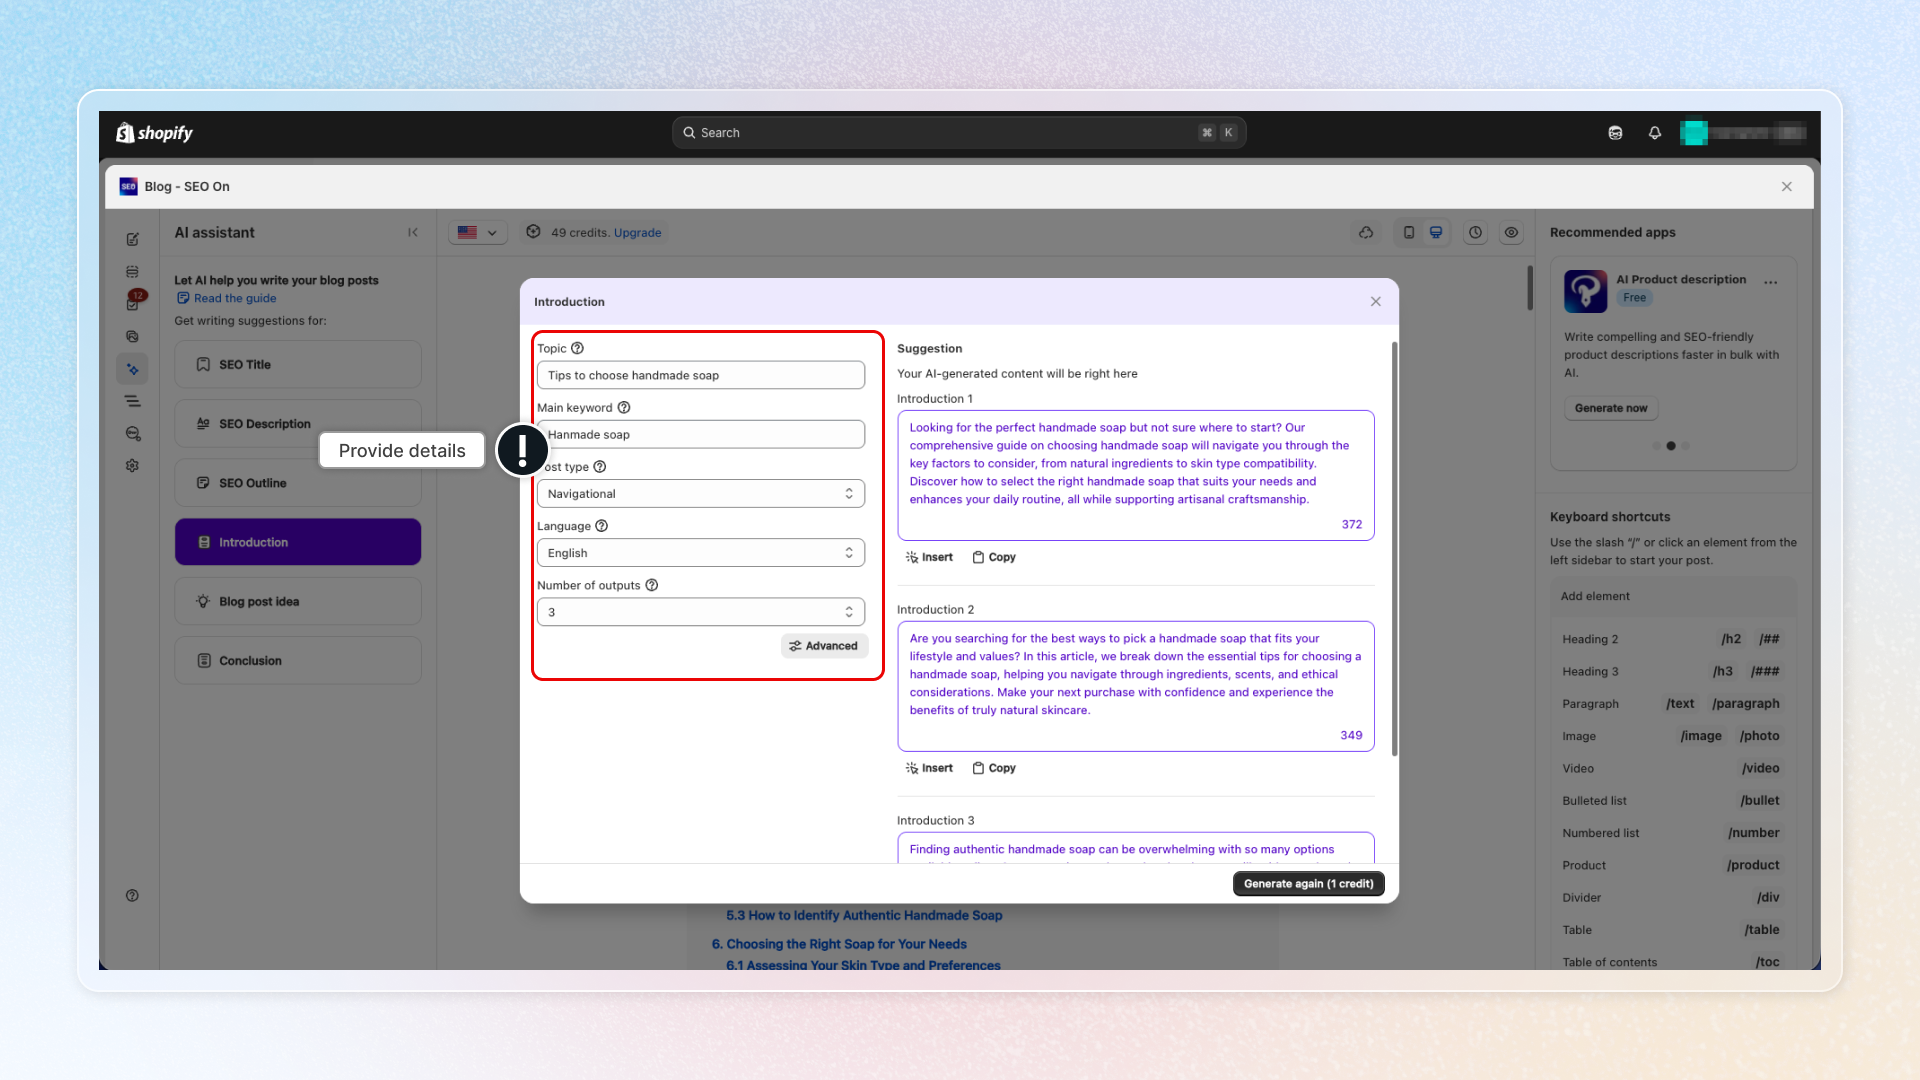Viewport: 1920px width, 1080px height.
Task: Switch to mobile view icon
Action: (x=1409, y=233)
